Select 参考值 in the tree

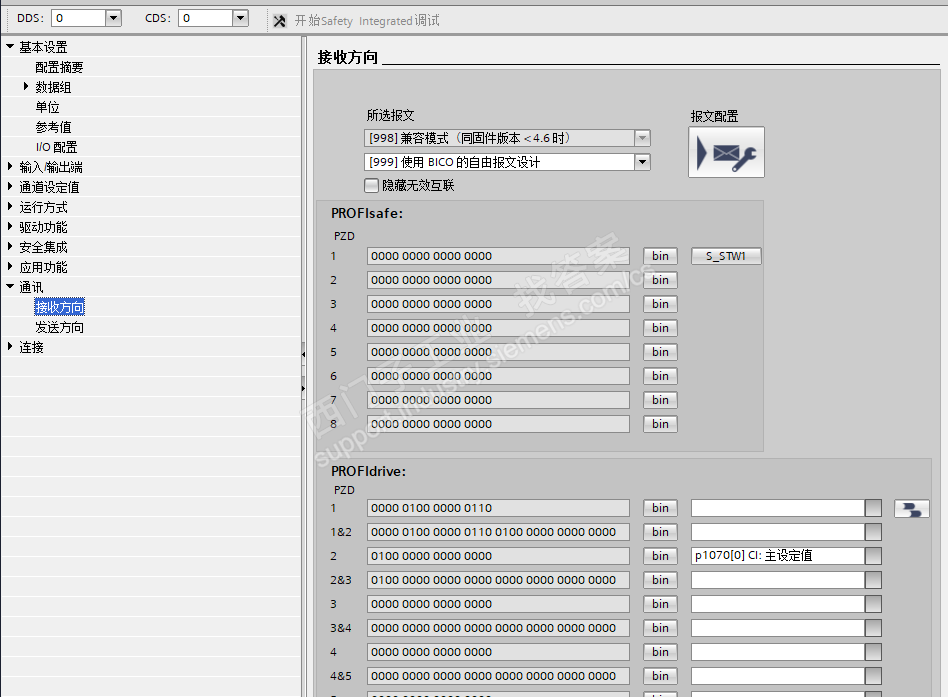53,127
